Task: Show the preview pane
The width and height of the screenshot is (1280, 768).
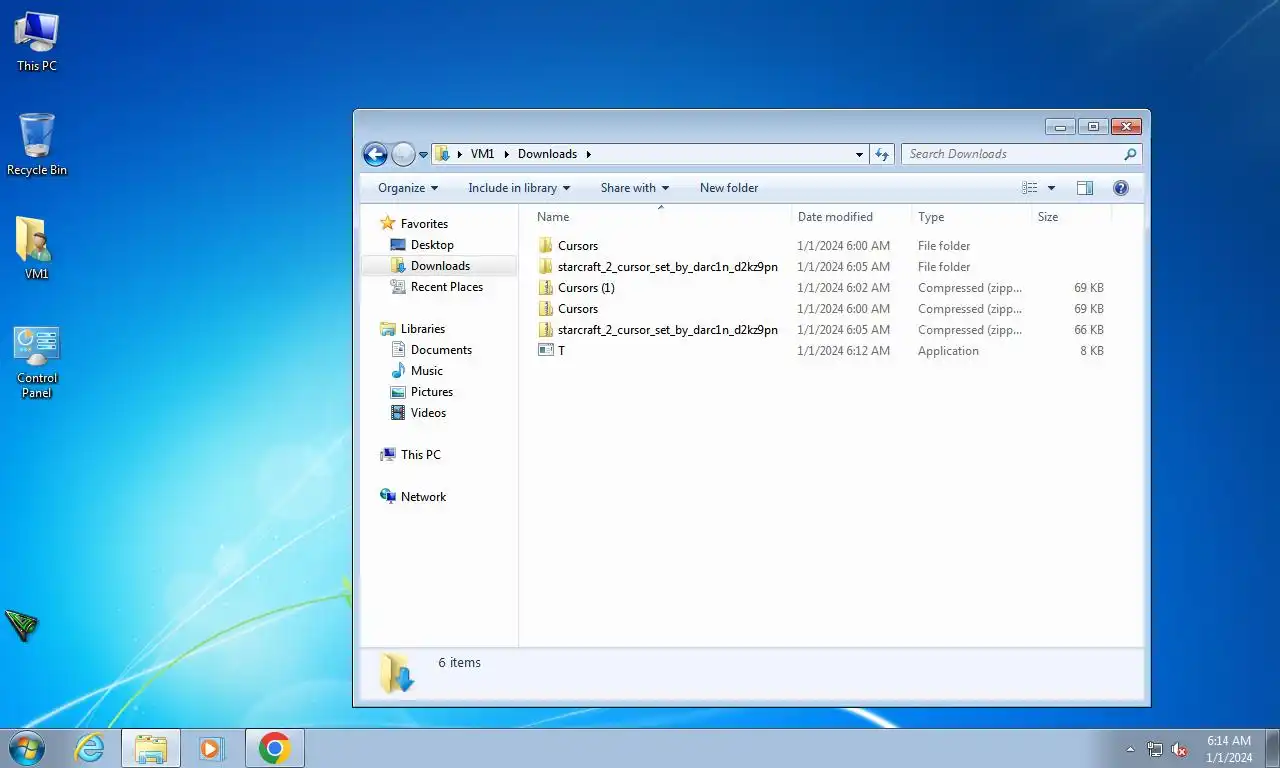Action: (x=1085, y=188)
